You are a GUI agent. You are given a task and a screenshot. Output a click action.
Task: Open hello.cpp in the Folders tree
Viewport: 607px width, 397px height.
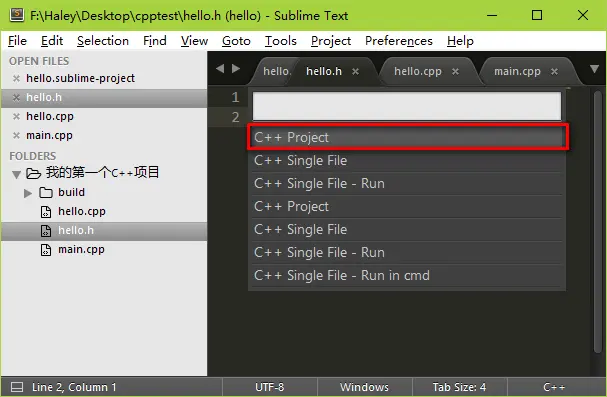(x=82, y=212)
